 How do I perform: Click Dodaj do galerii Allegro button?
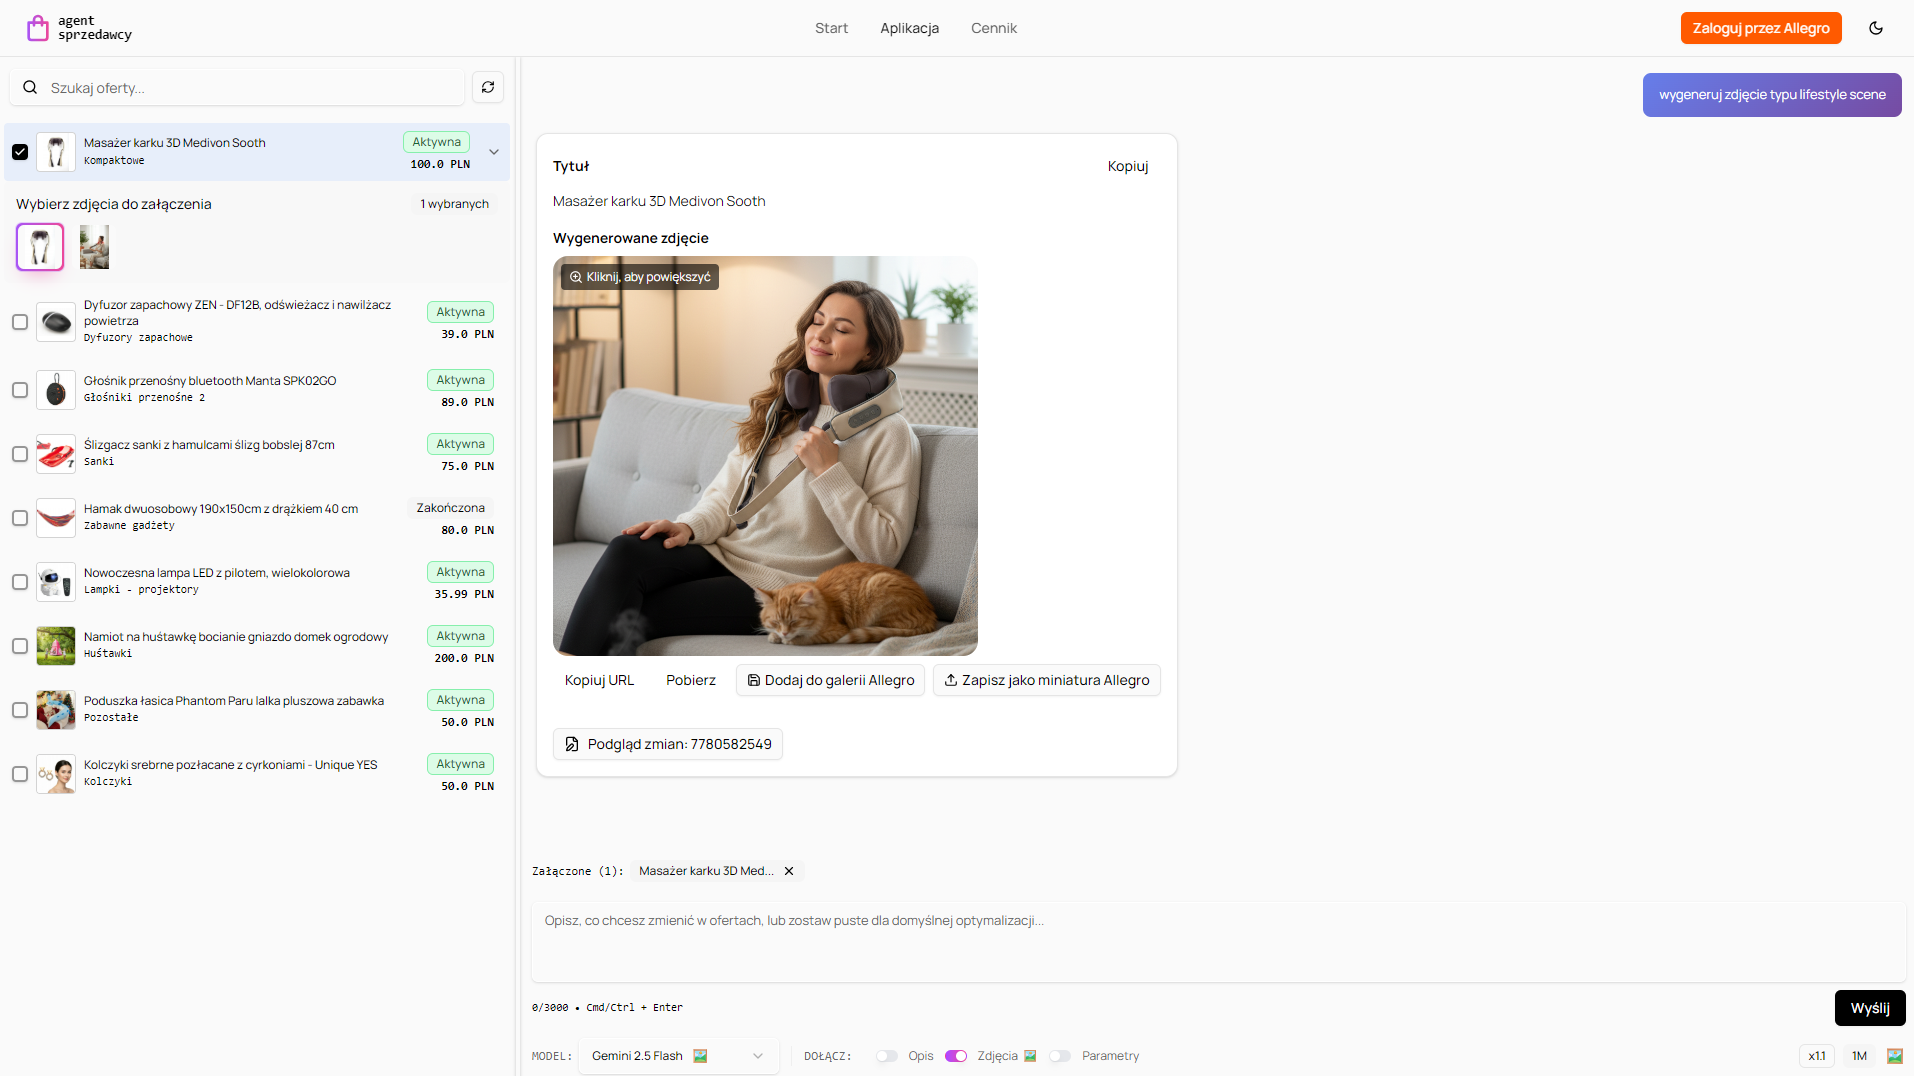[830, 680]
